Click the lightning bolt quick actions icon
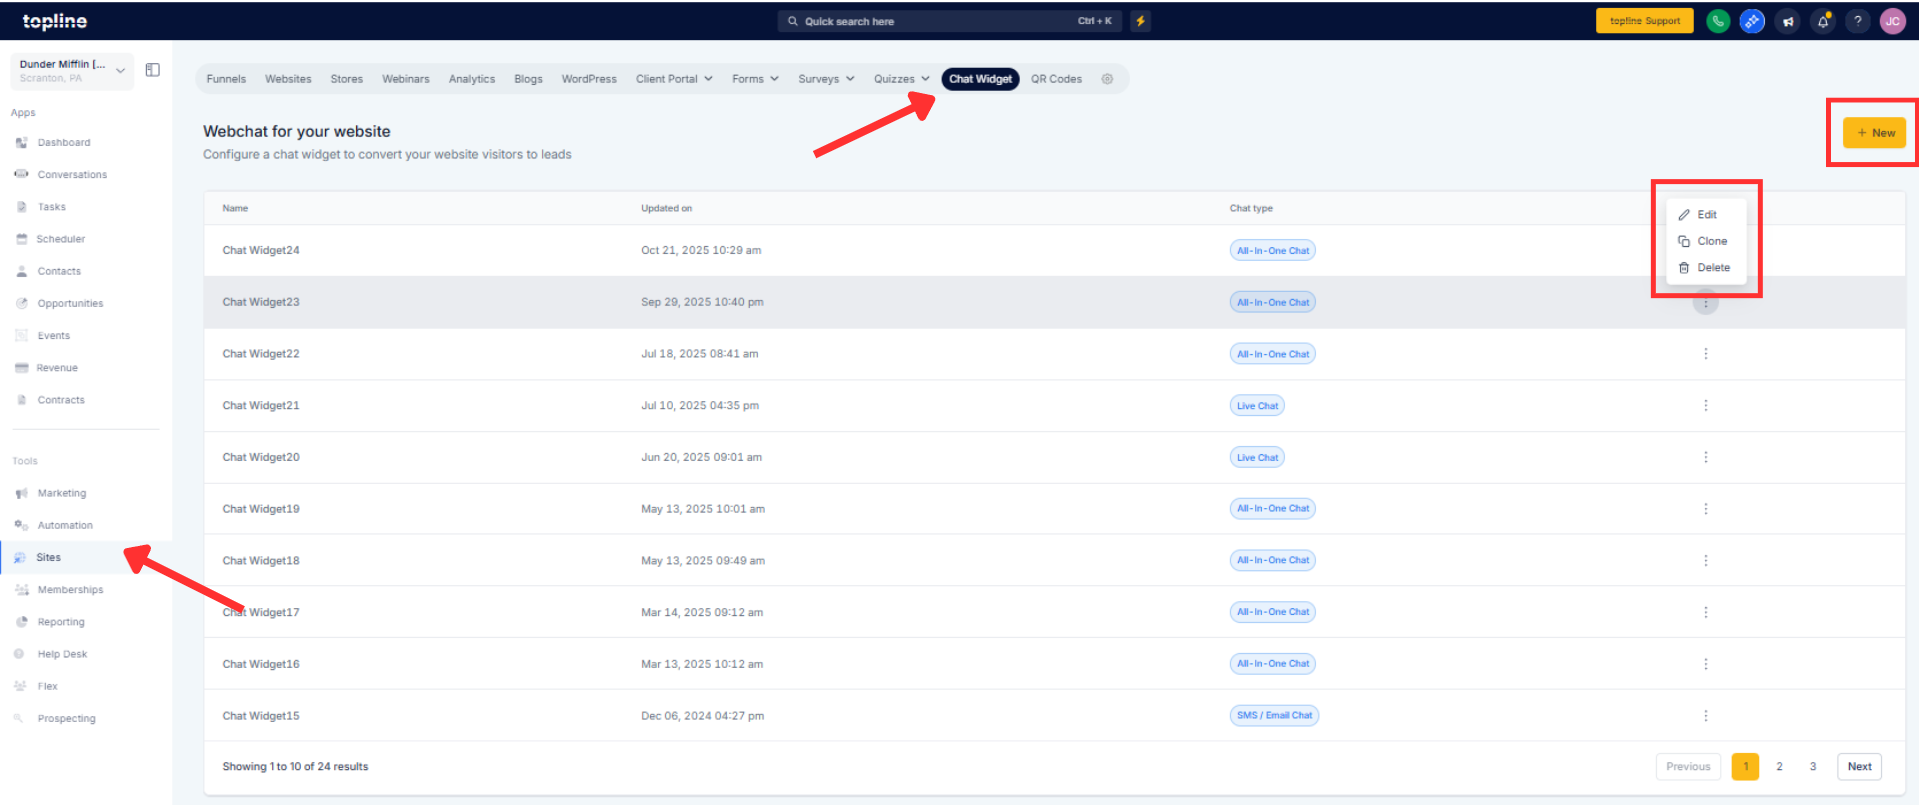 (1140, 21)
